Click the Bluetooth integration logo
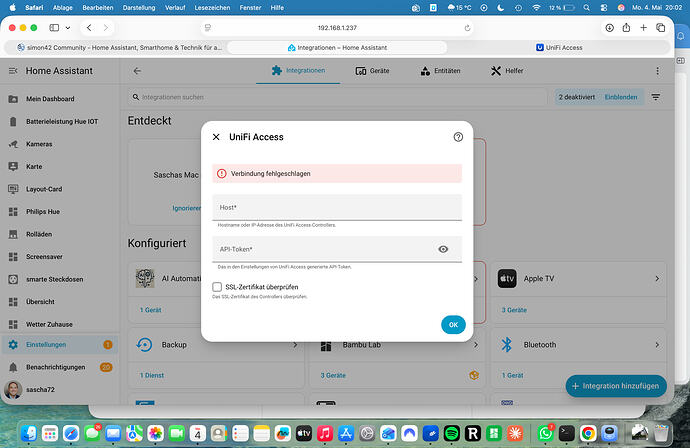Image resolution: width=690 pixels, height=448 pixels. point(507,345)
